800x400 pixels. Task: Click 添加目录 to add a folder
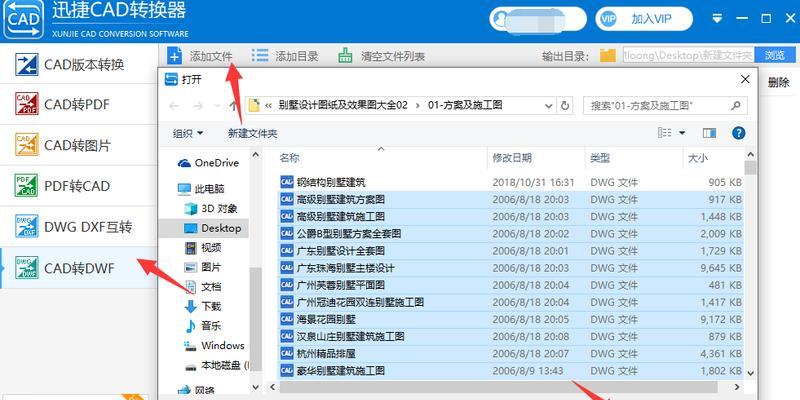pyautogui.click(x=285, y=56)
